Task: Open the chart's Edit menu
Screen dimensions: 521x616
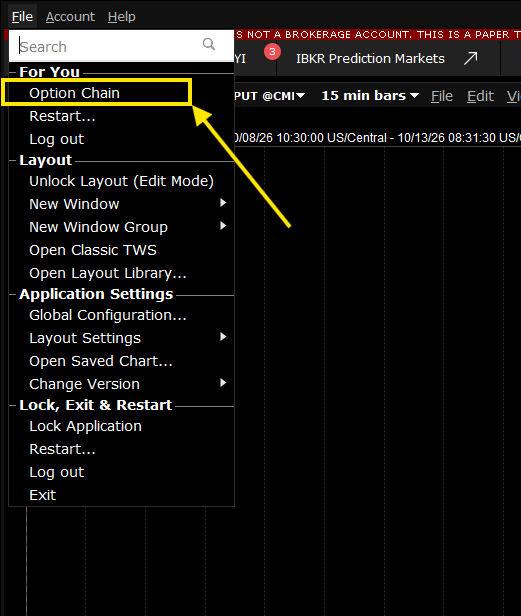Action: [480, 96]
